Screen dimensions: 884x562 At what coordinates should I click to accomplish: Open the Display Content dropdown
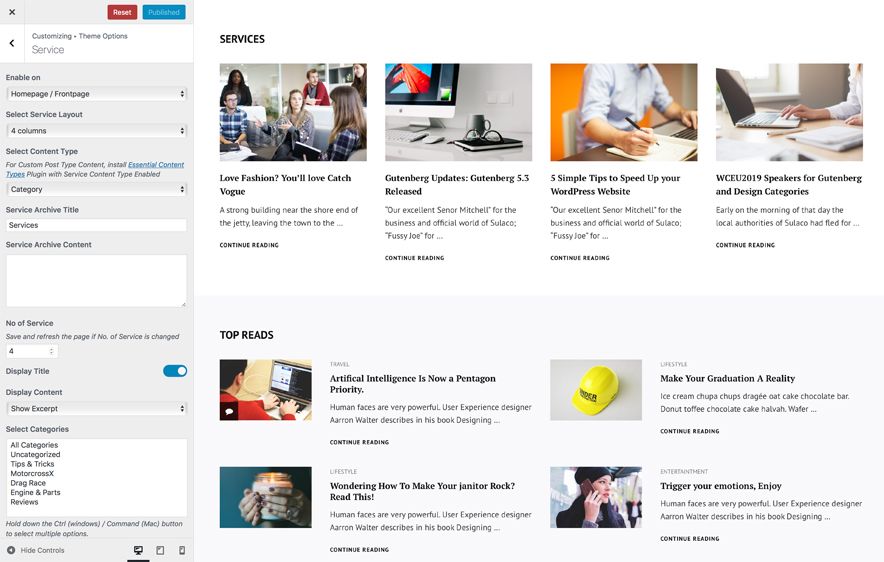(x=96, y=408)
